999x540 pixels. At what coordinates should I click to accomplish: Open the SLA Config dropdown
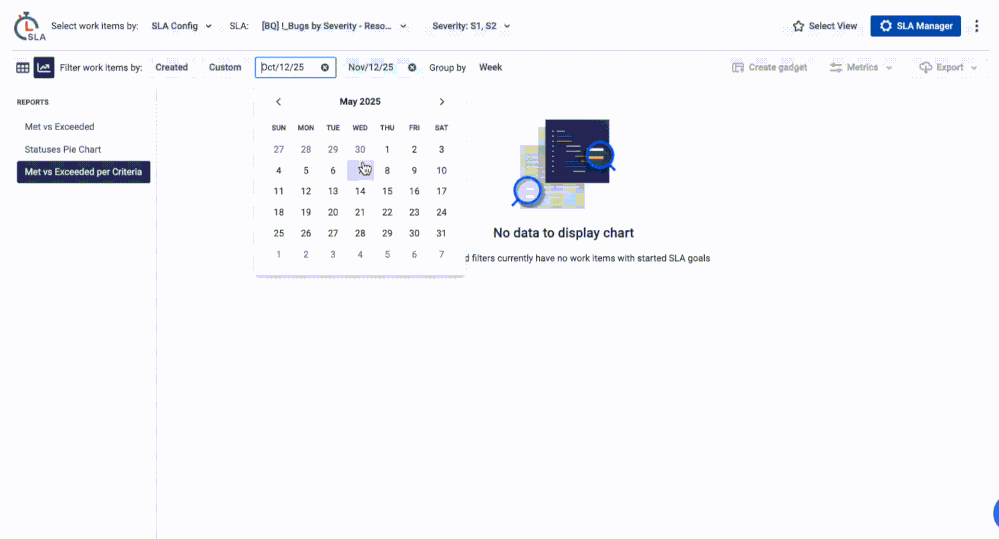tap(182, 26)
